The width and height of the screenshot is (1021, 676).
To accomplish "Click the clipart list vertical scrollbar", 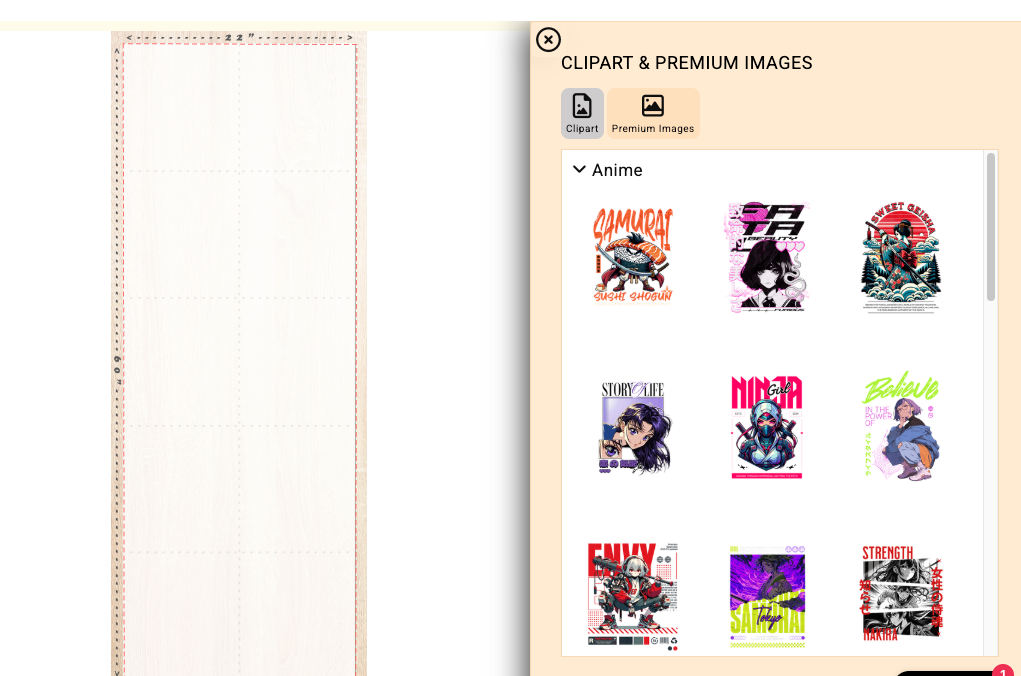I will [991, 227].
